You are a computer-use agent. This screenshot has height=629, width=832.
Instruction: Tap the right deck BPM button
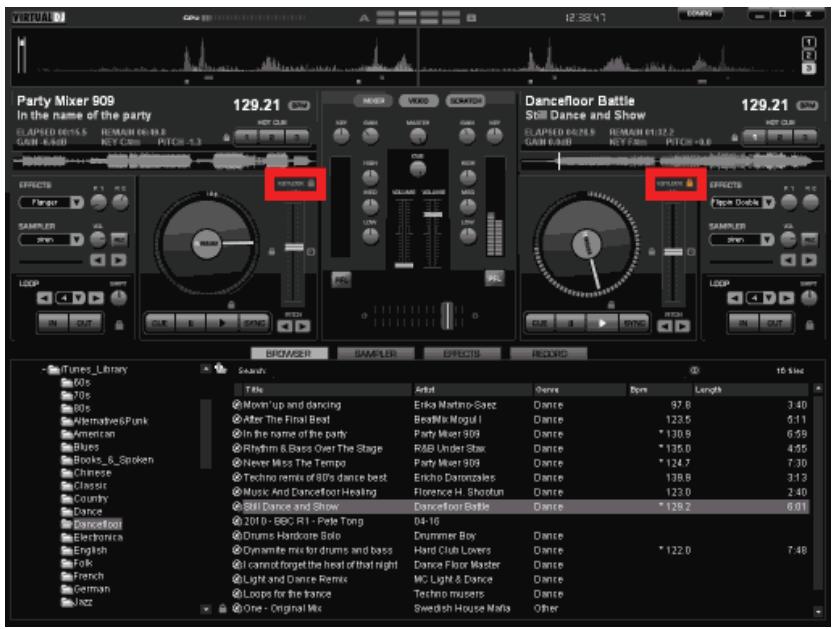click(x=807, y=105)
